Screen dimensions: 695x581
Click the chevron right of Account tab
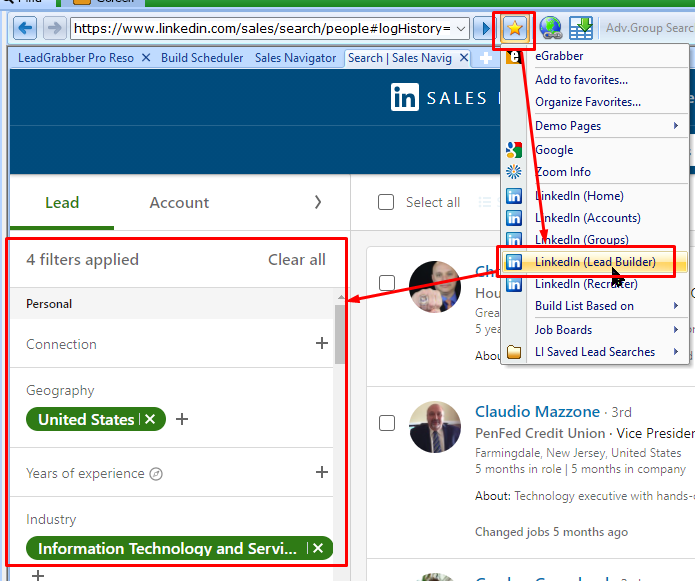click(x=318, y=202)
